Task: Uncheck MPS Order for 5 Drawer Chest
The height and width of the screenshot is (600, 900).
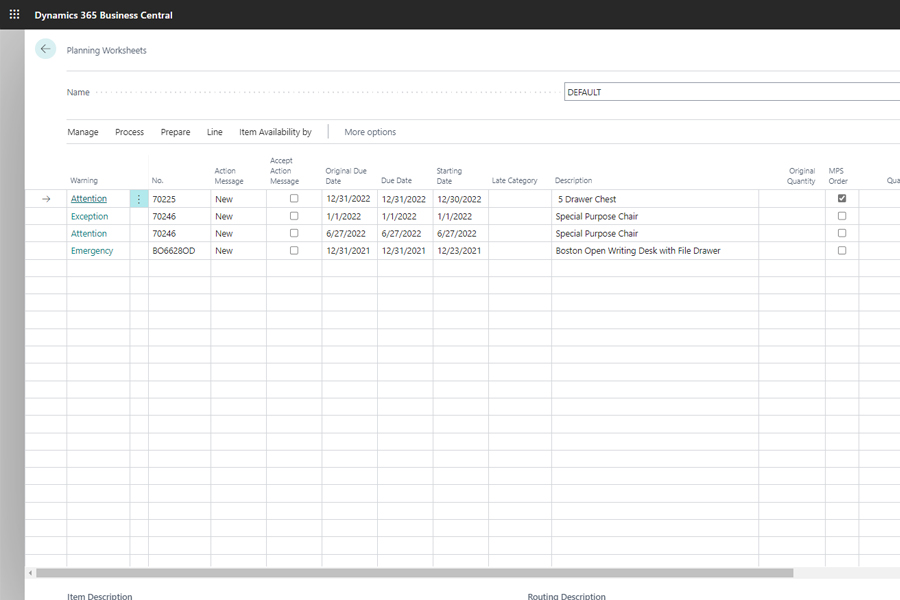Action: coord(841,199)
